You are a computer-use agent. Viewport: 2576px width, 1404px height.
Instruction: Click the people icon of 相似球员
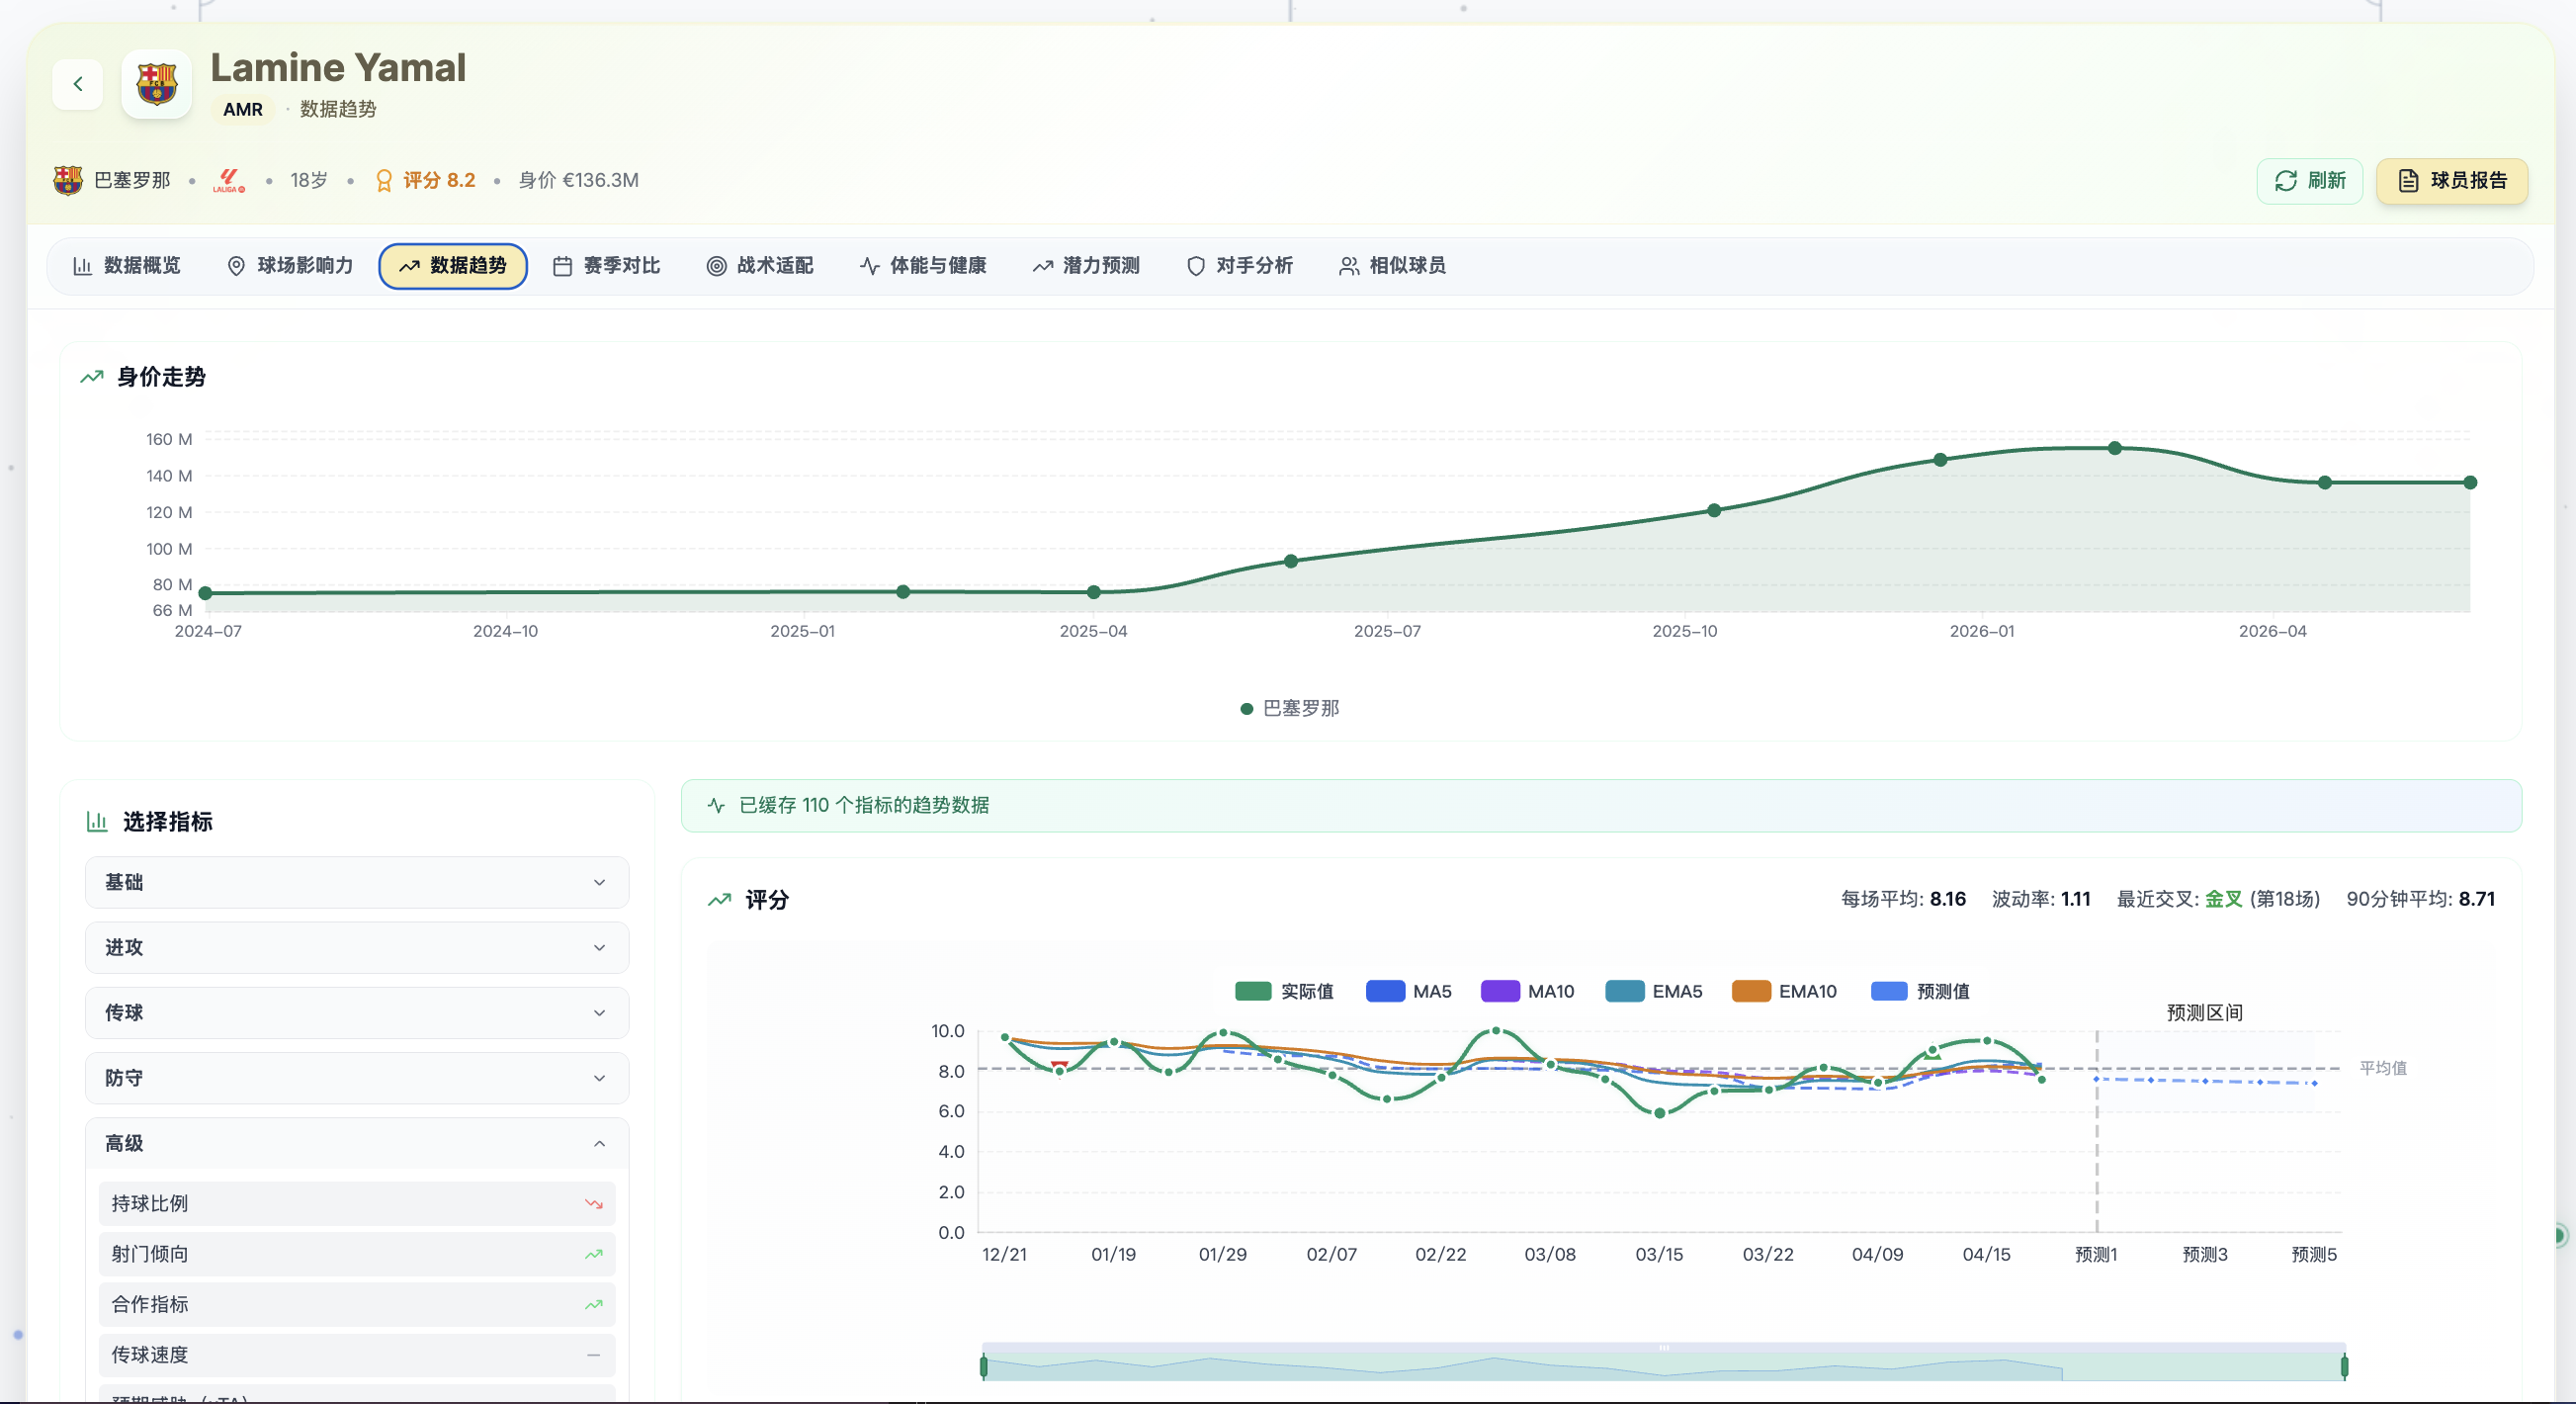(x=1349, y=266)
